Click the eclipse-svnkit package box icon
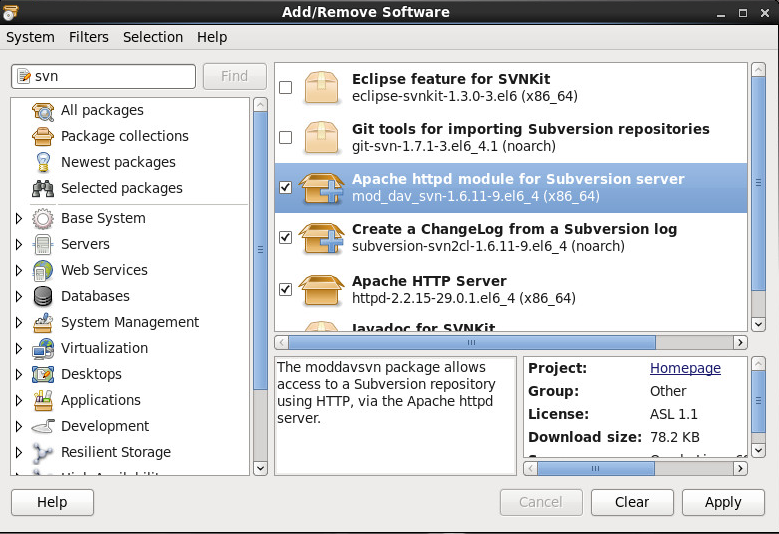This screenshot has height=534, width=779. pyautogui.click(x=321, y=87)
